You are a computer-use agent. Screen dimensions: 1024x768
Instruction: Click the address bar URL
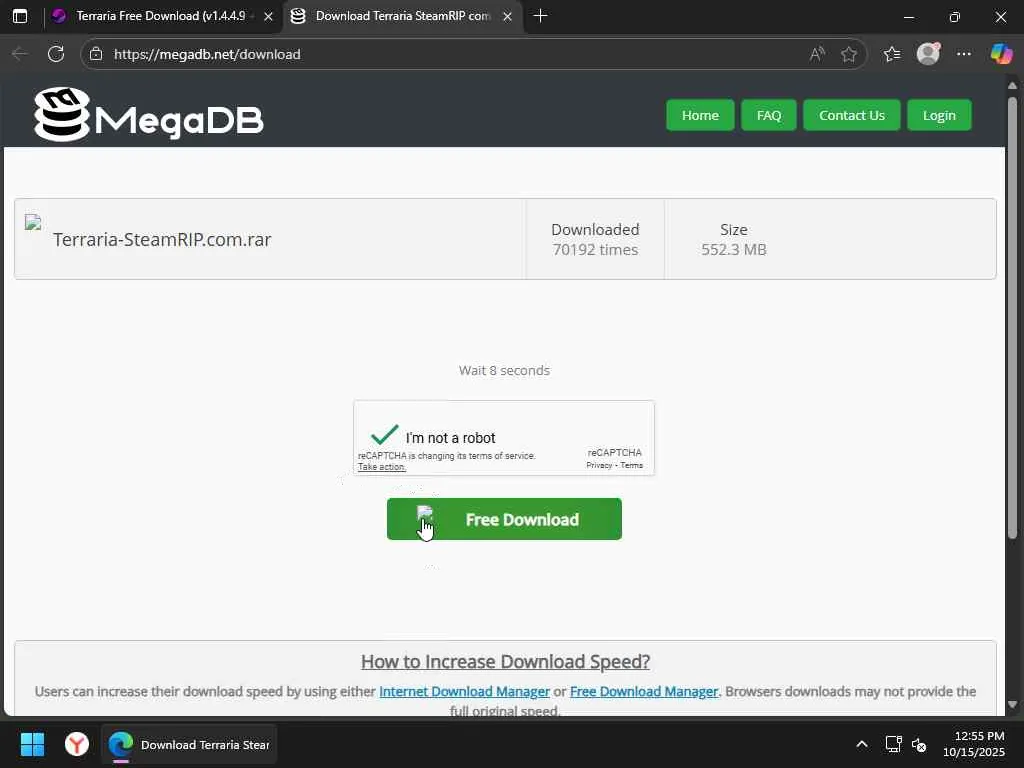tap(207, 54)
